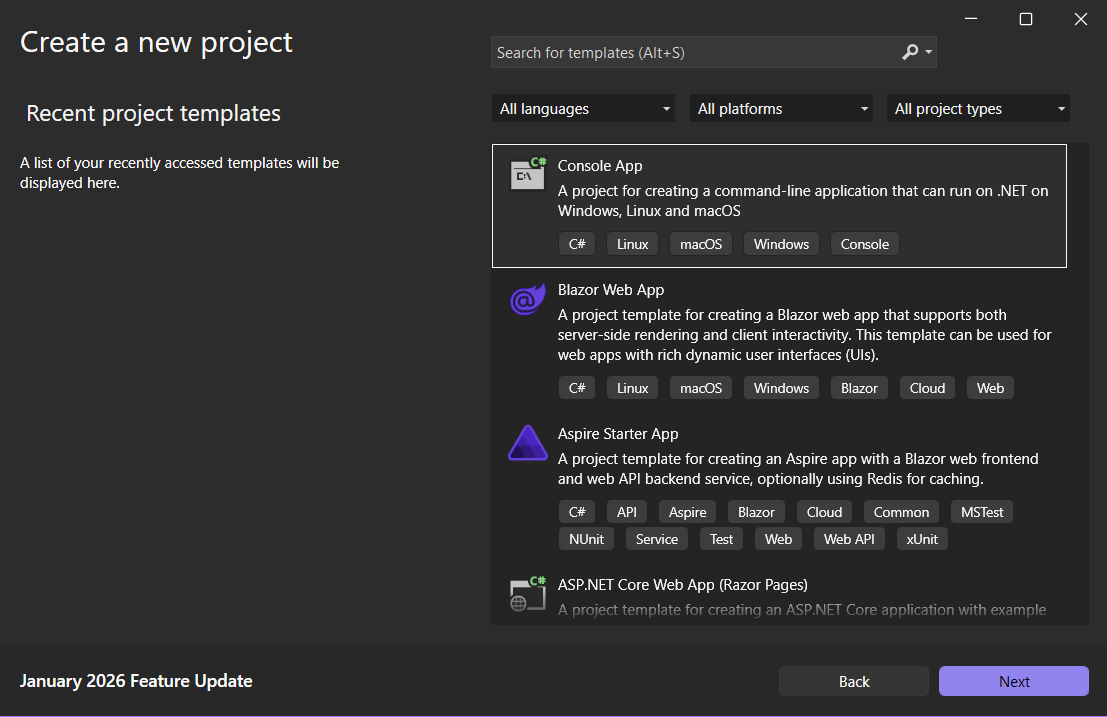This screenshot has width=1107, height=717.
Task: Select the Linux tag under Blazor Web App
Action: [x=632, y=387]
